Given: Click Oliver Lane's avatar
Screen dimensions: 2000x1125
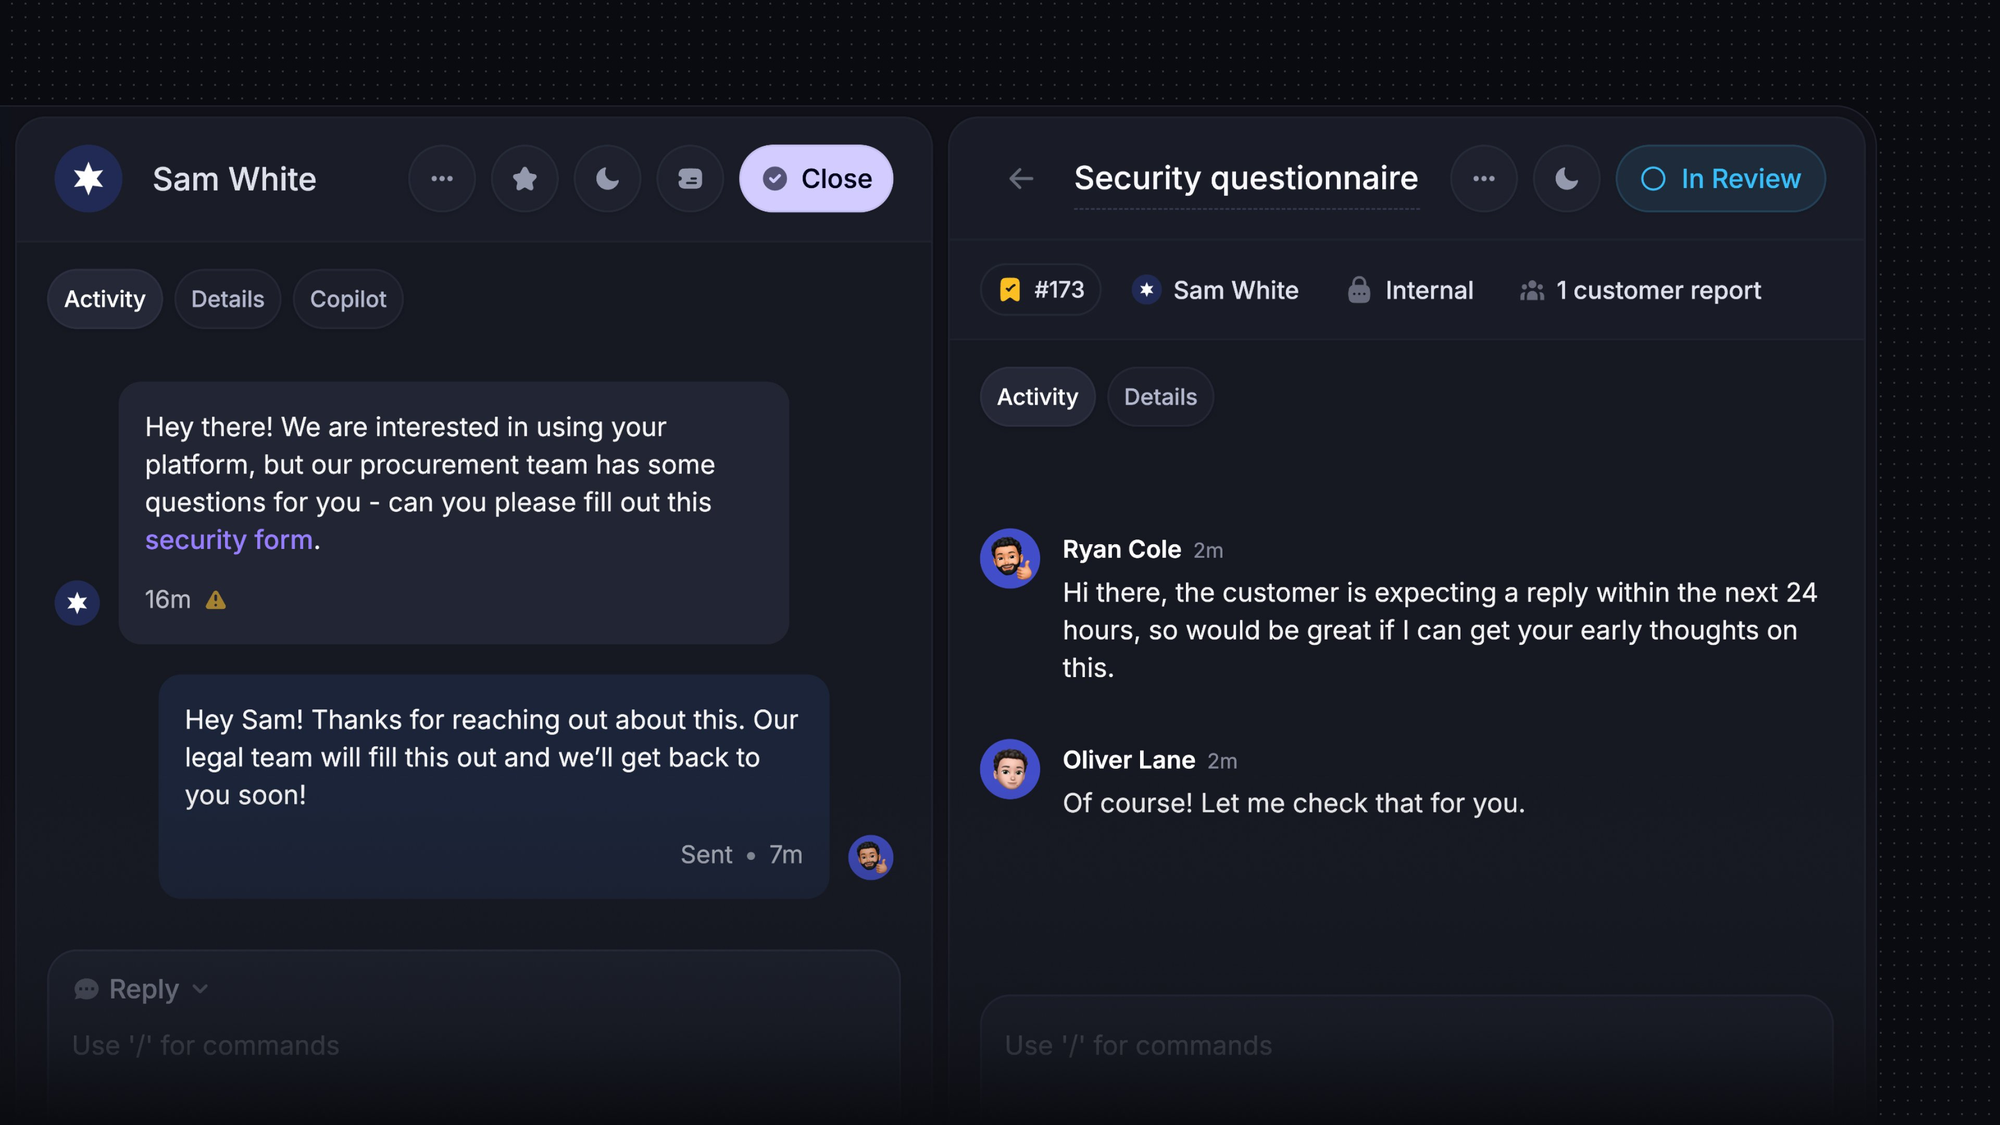Looking at the screenshot, I should pyautogui.click(x=1010, y=769).
